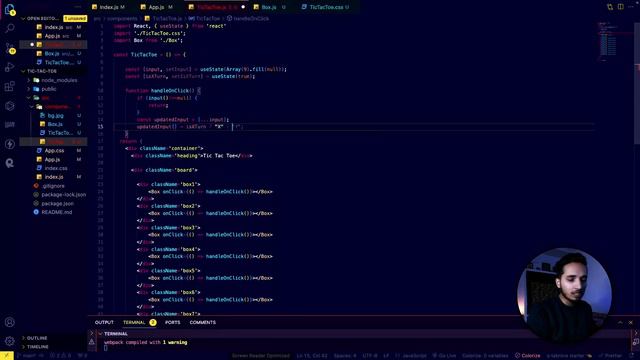Image resolution: width=640 pixels, height=360 pixels.
Task: Close the bottom panel
Action: 631,322
